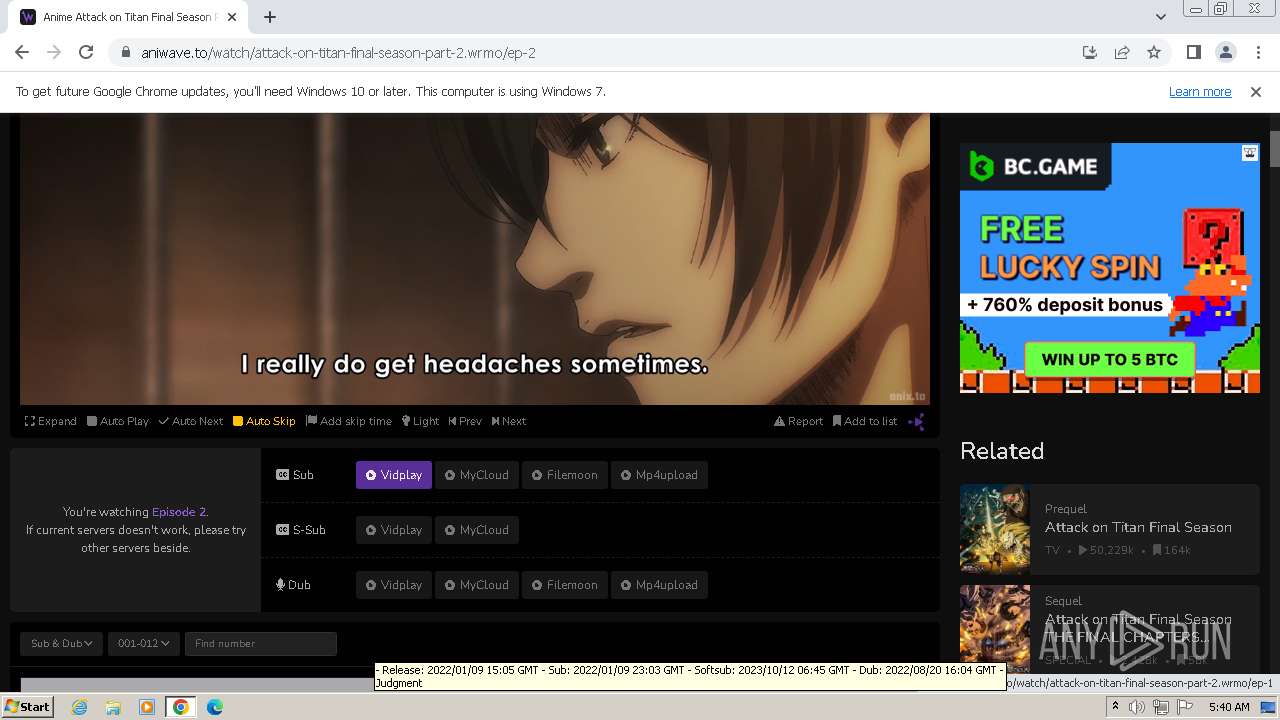The height and width of the screenshot is (720, 1280).
Task: Go to the Prev episode
Action: [465, 421]
